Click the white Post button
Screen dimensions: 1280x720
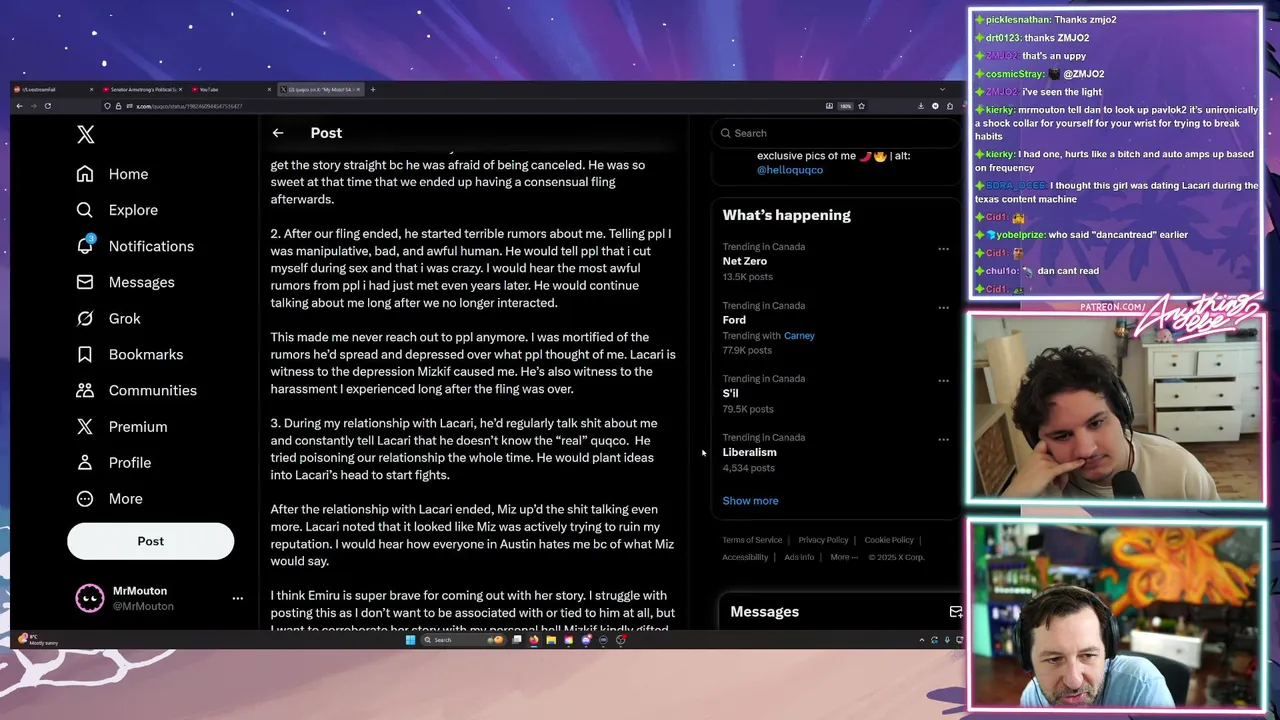(150, 541)
